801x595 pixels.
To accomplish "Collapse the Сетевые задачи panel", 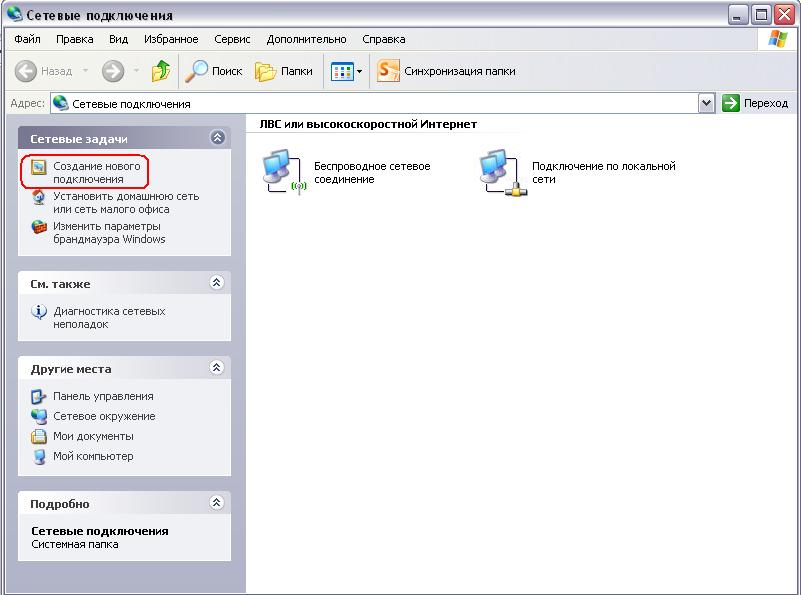I will coord(217,138).
